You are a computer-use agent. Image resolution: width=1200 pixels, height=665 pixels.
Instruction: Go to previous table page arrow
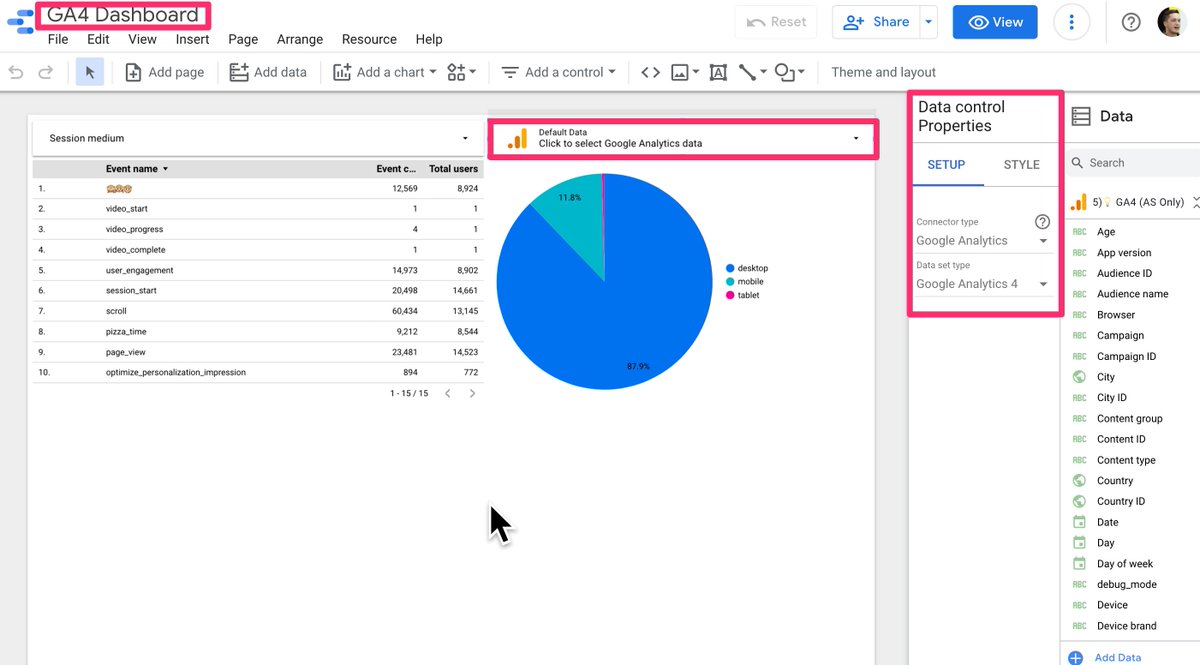point(447,393)
